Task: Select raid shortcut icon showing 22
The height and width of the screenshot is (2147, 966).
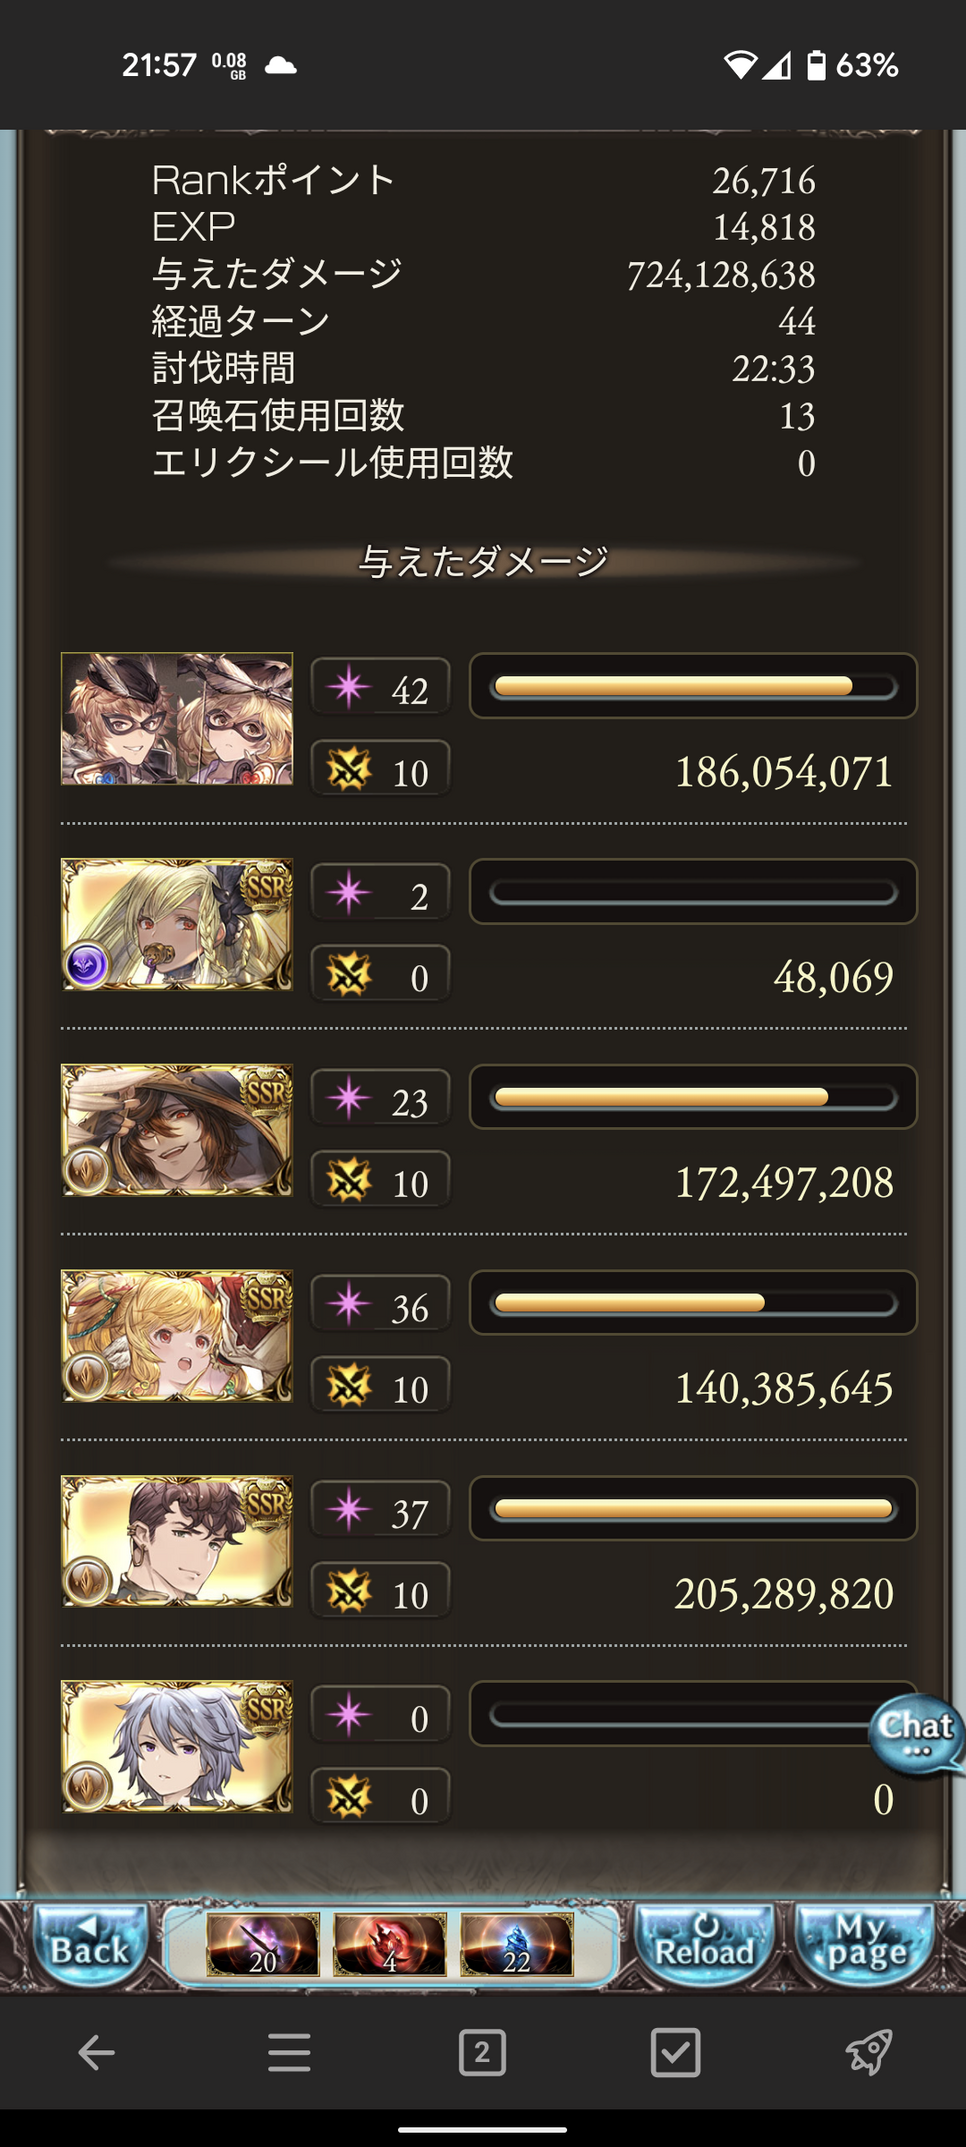Action: tap(517, 1945)
